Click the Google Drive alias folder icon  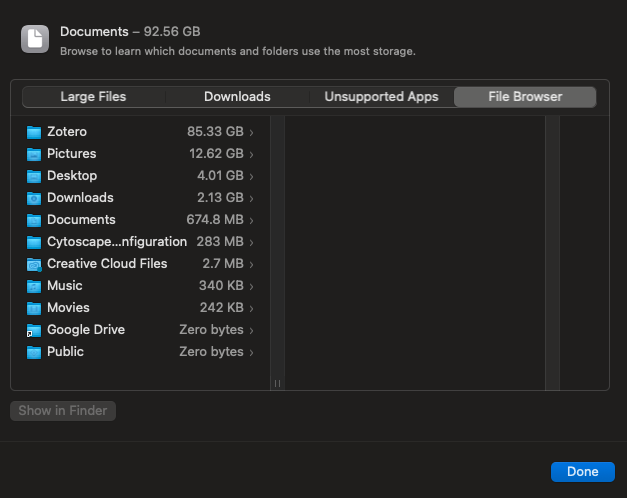[34, 330]
